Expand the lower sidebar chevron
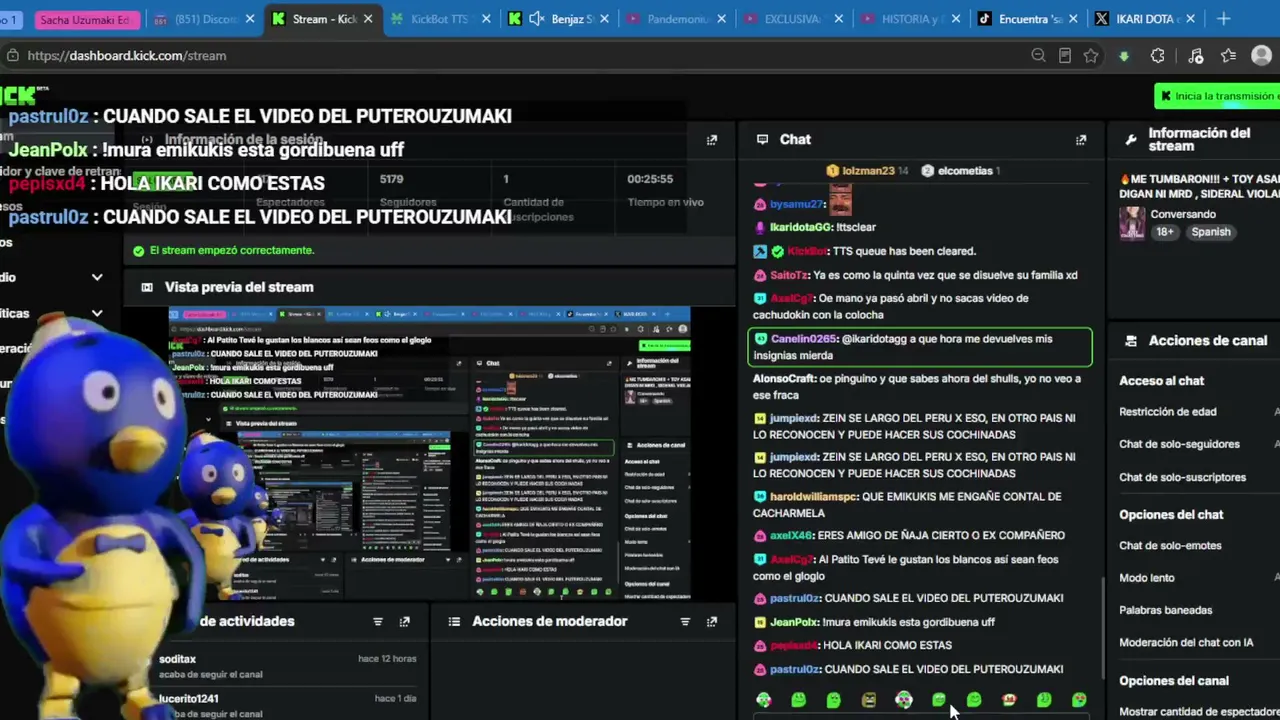 pyautogui.click(x=97, y=314)
